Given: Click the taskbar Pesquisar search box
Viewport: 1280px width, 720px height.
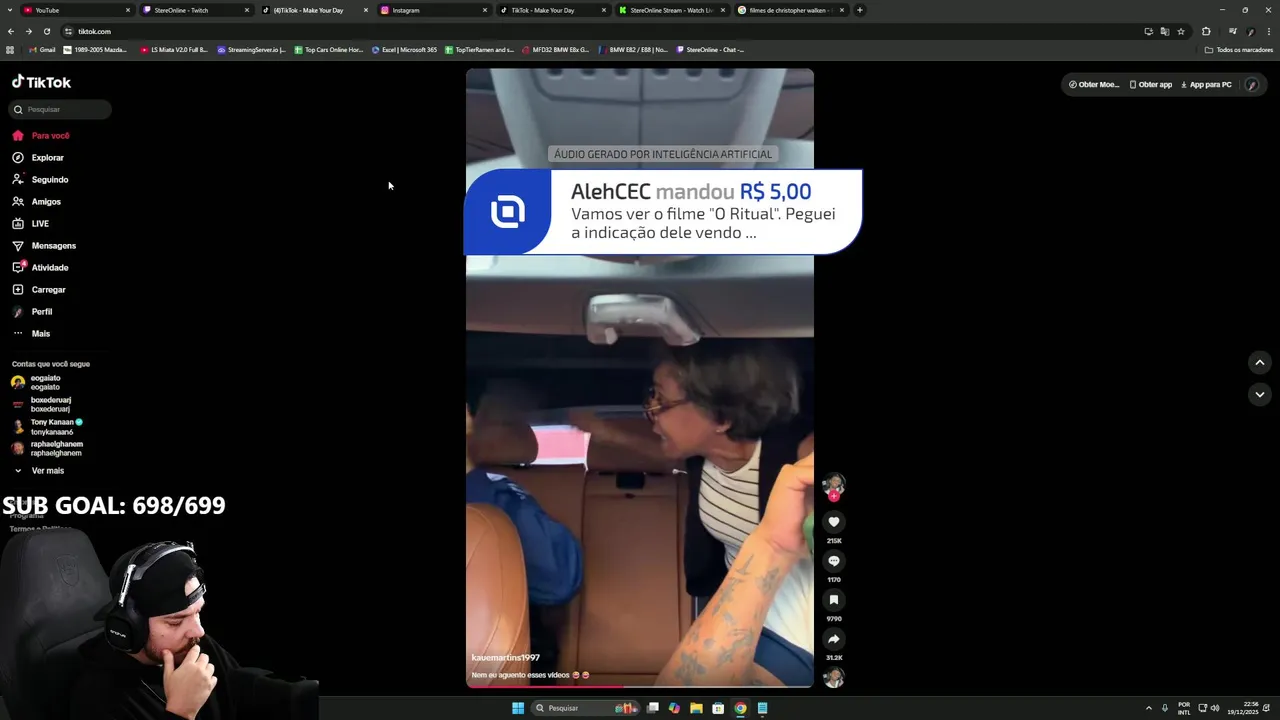Looking at the screenshot, I should (x=585, y=708).
